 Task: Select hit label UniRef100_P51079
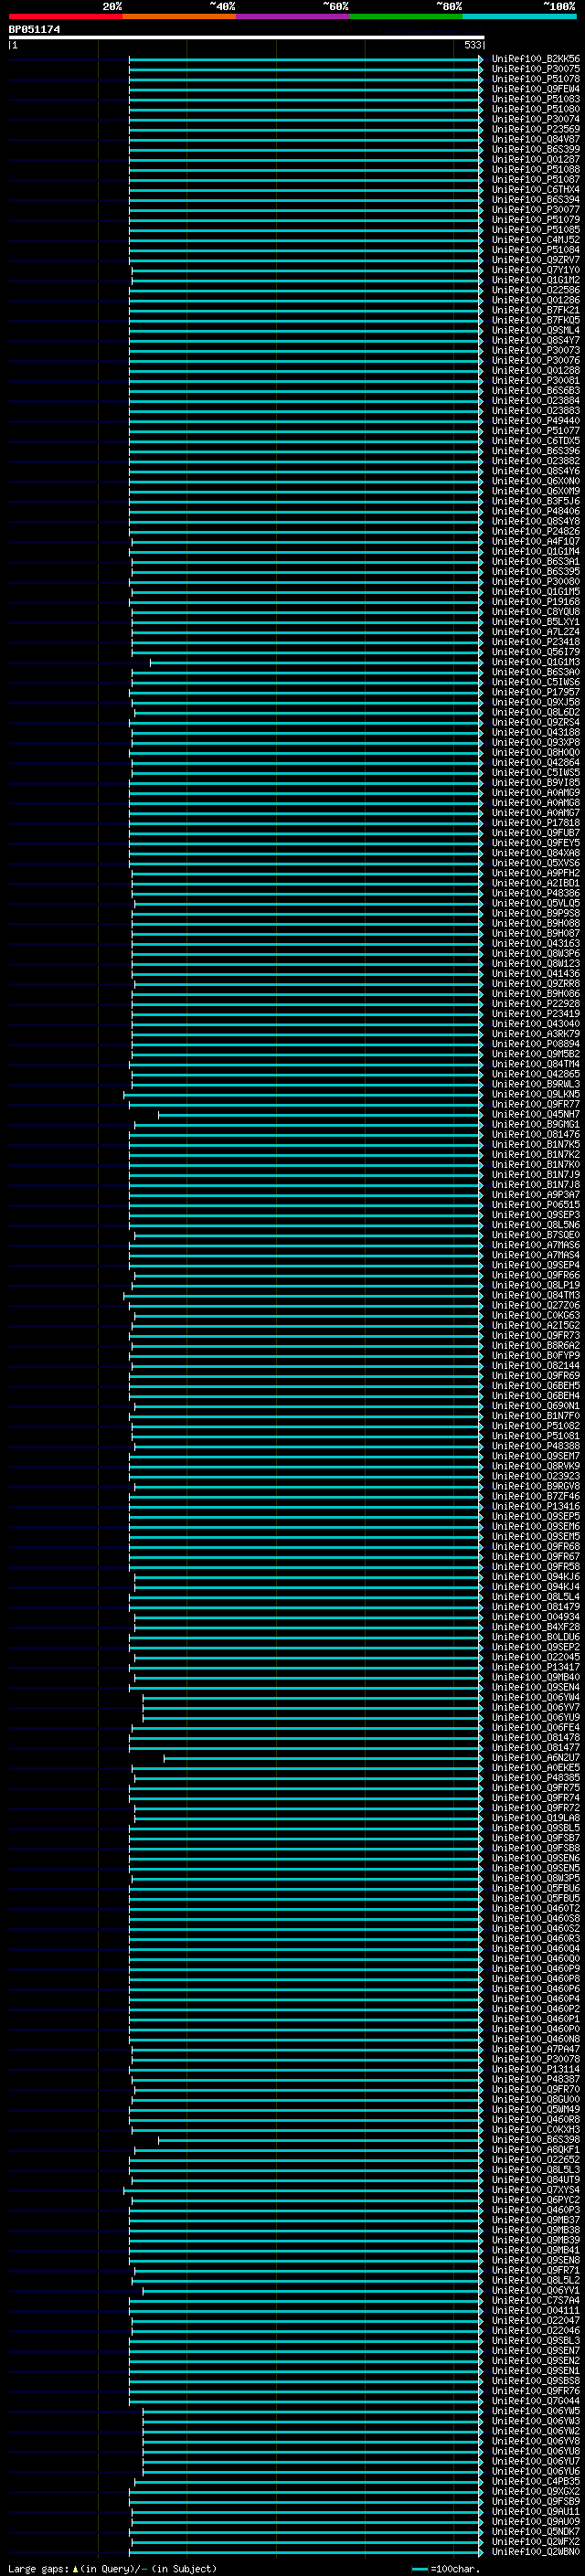tap(536, 220)
